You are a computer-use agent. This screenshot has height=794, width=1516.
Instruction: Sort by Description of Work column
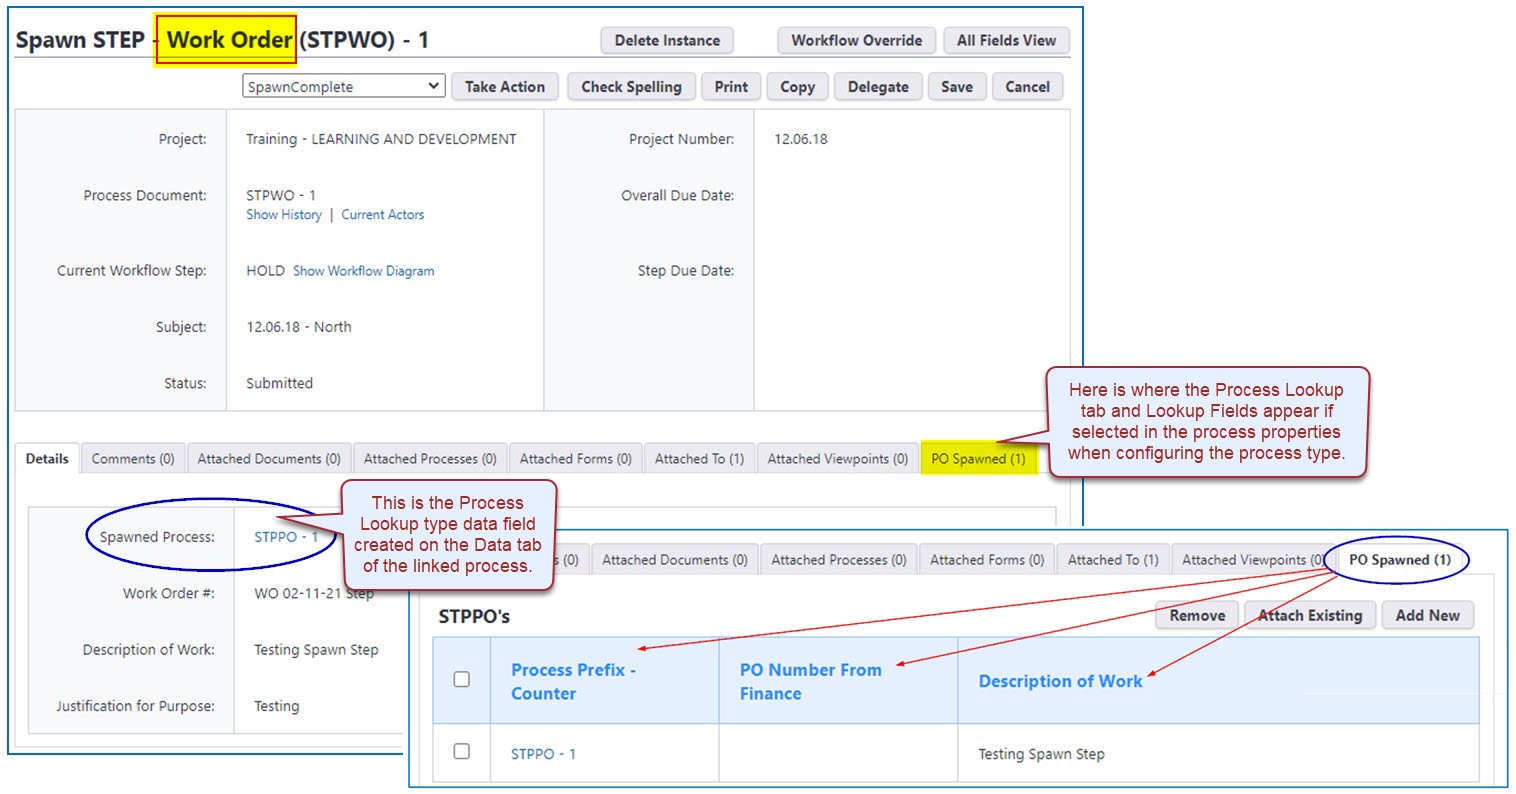click(1059, 682)
